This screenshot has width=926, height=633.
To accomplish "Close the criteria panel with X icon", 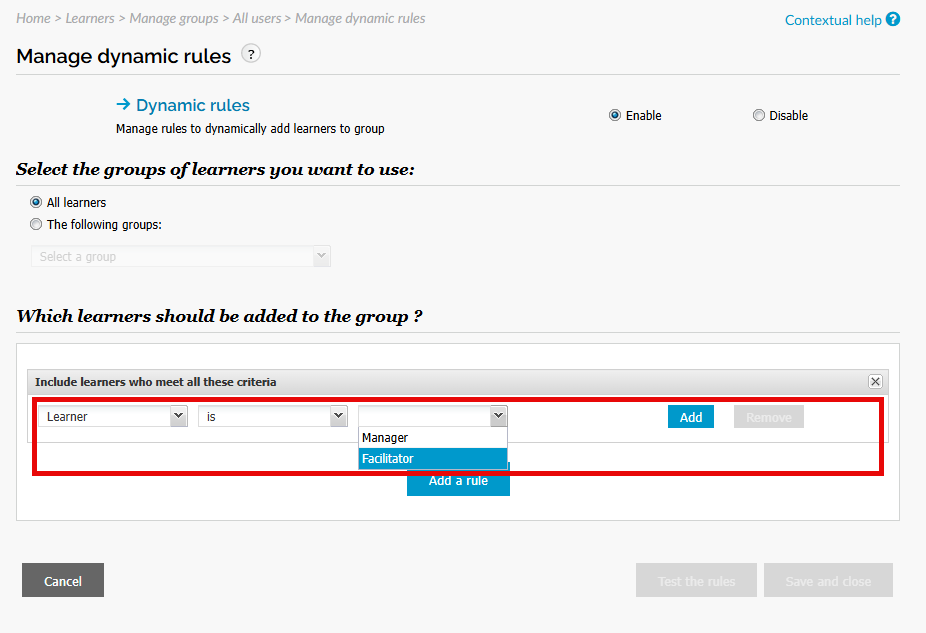I will (x=875, y=382).
